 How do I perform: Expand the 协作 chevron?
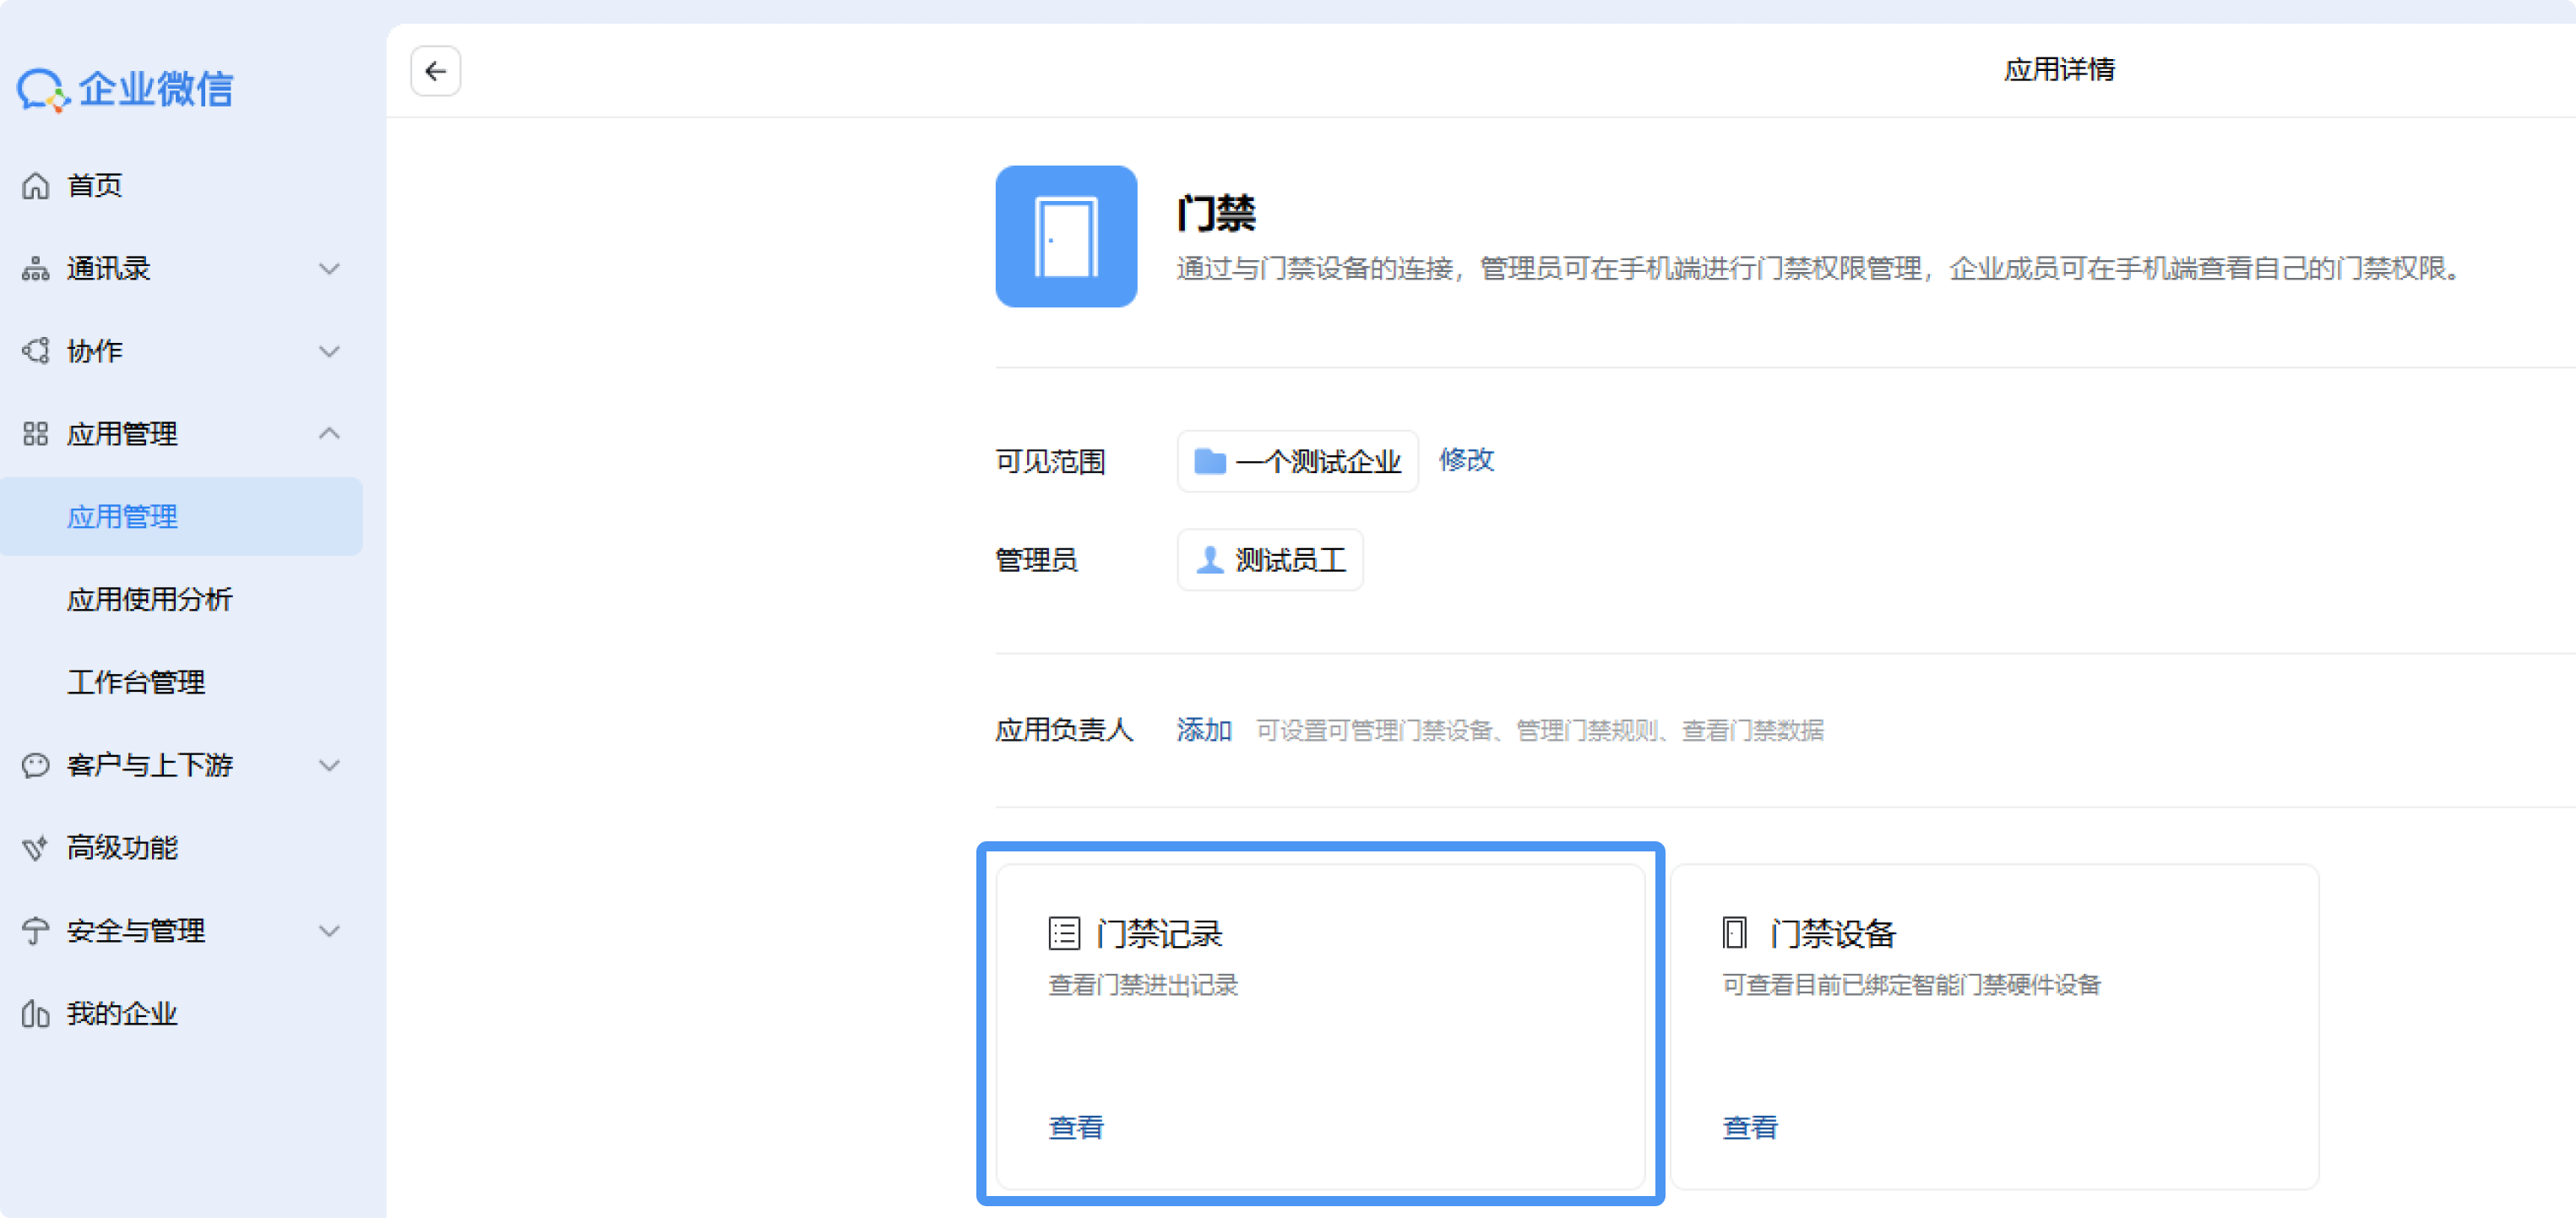coord(329,352)
